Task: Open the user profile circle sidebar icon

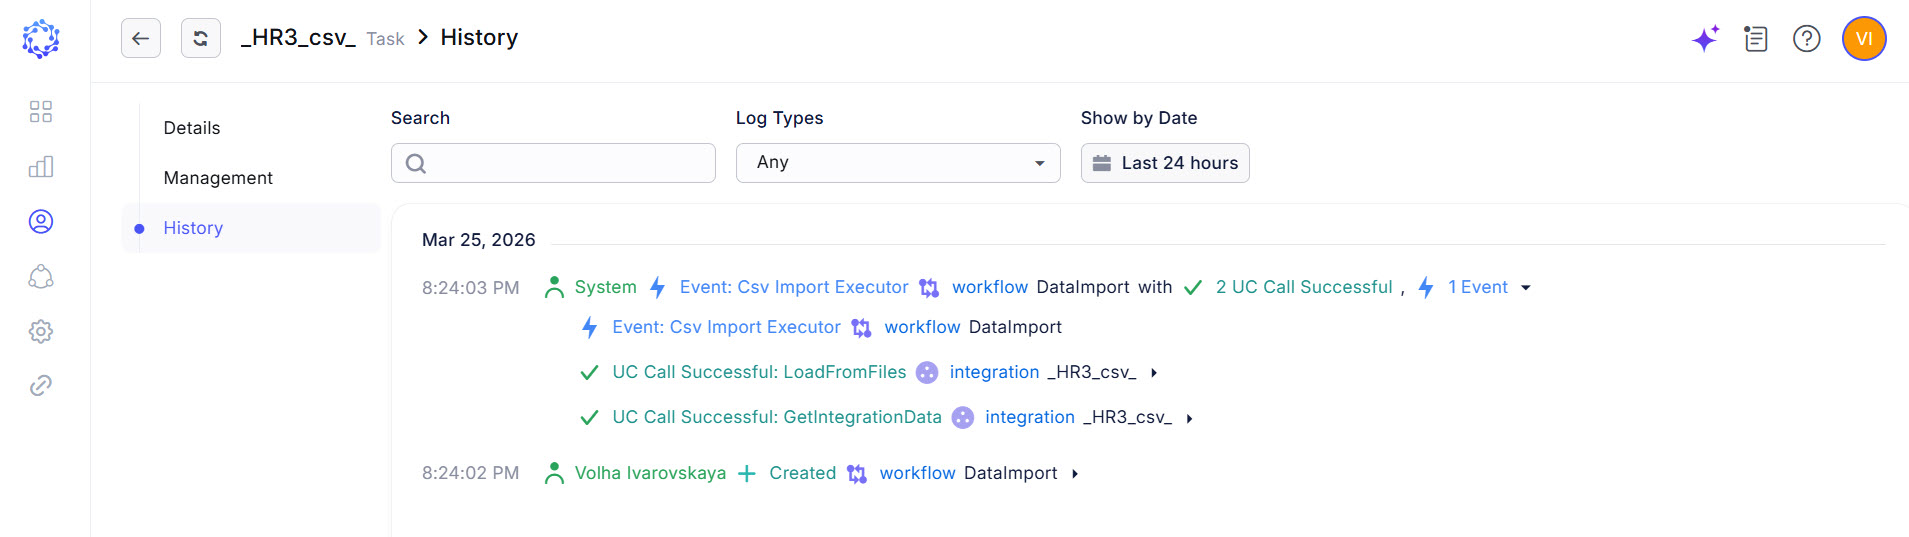Action: (x=41, y=221)
